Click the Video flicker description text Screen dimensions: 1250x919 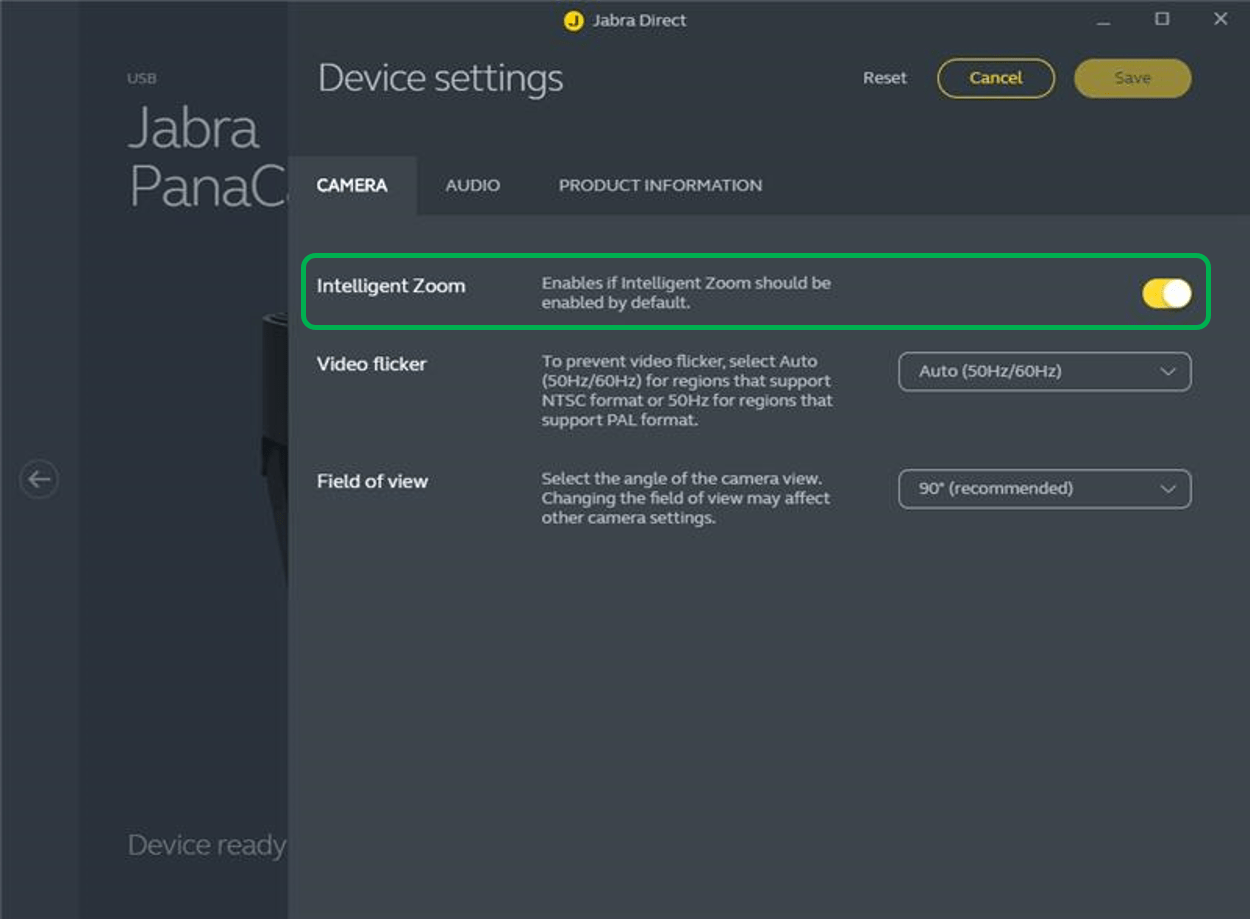[x=687, y=391]
